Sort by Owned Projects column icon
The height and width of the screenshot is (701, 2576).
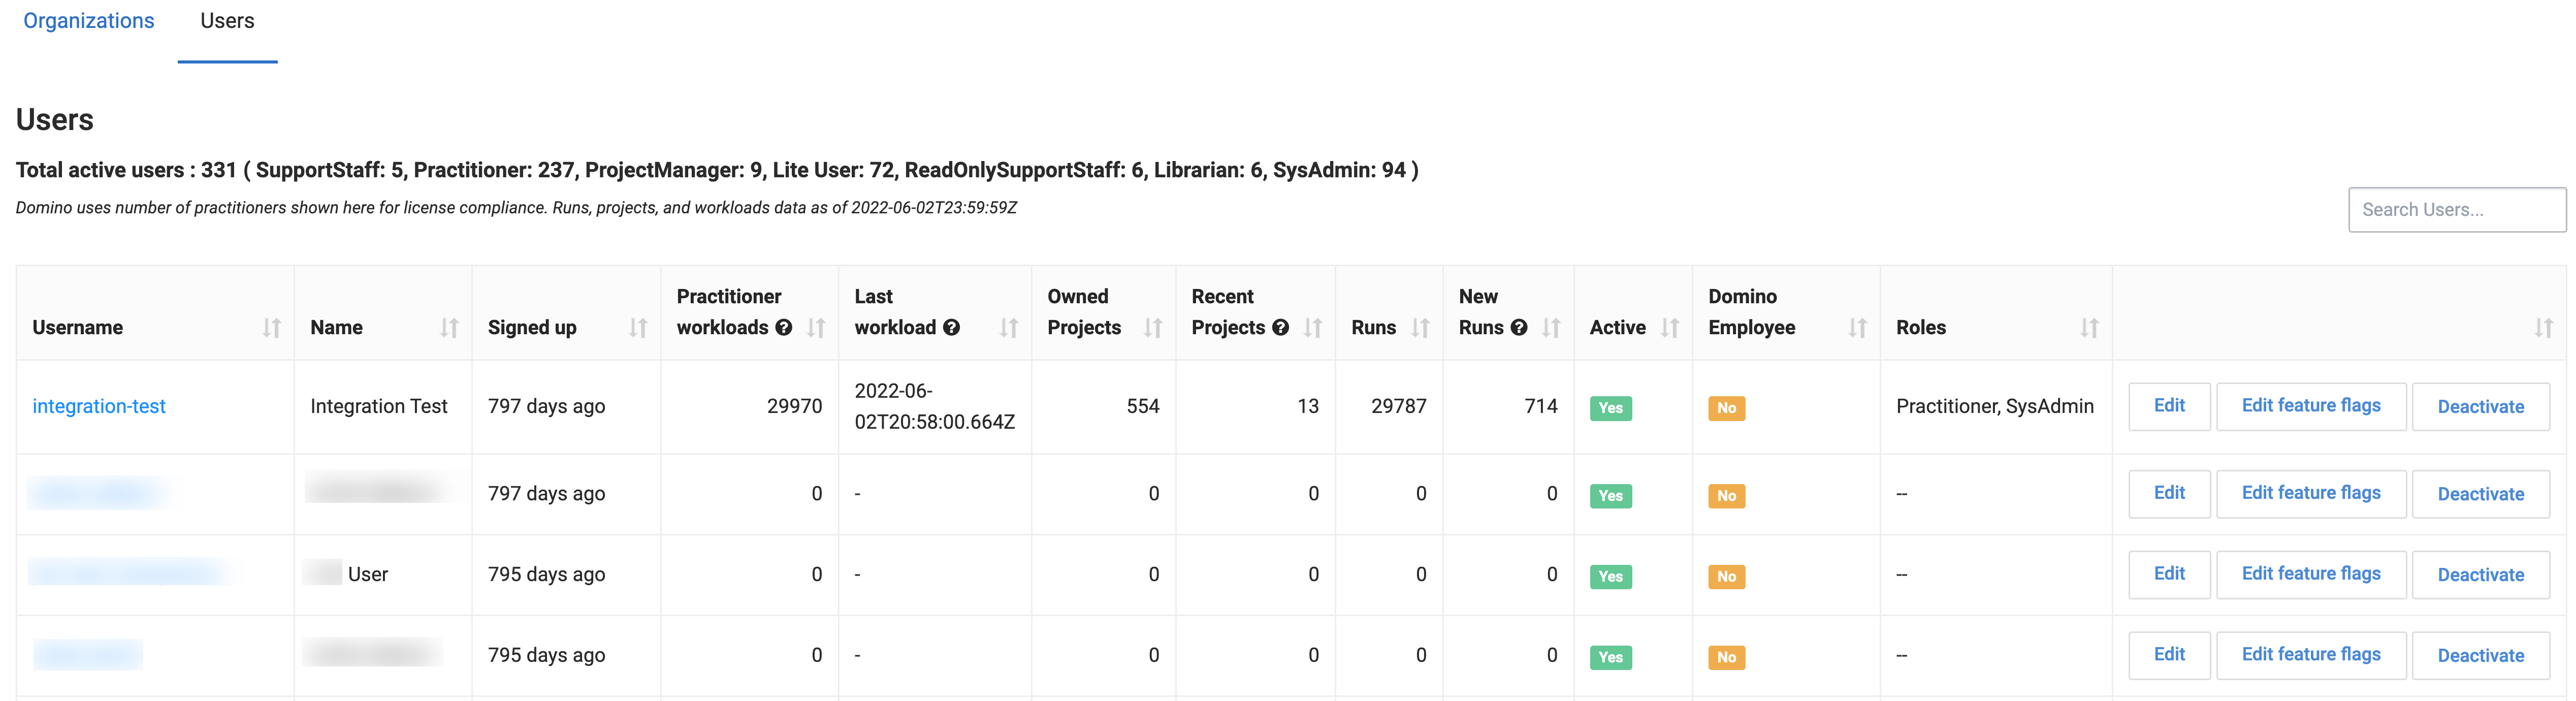(1153, 328)
